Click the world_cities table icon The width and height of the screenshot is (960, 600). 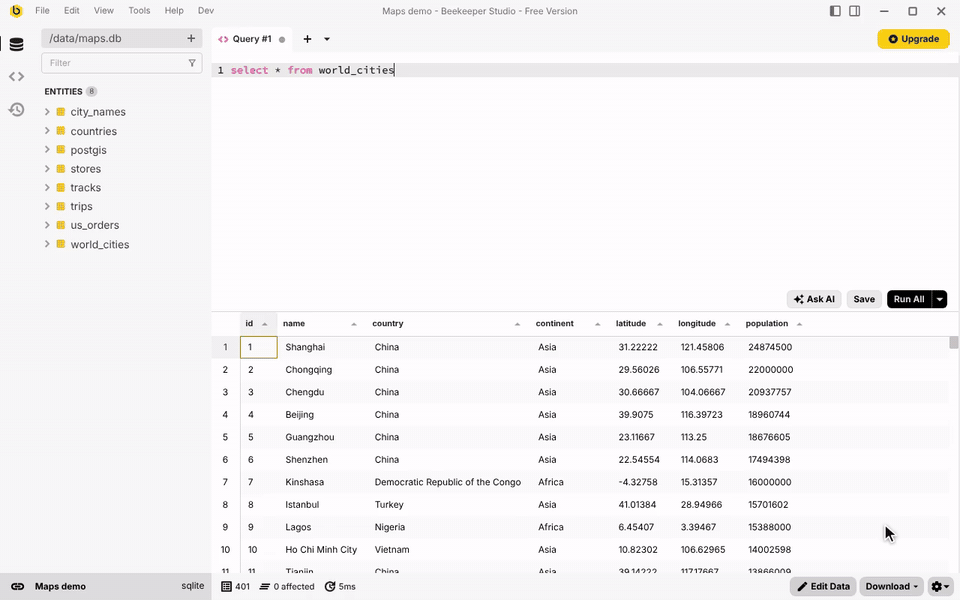click(x=61, y=244)
